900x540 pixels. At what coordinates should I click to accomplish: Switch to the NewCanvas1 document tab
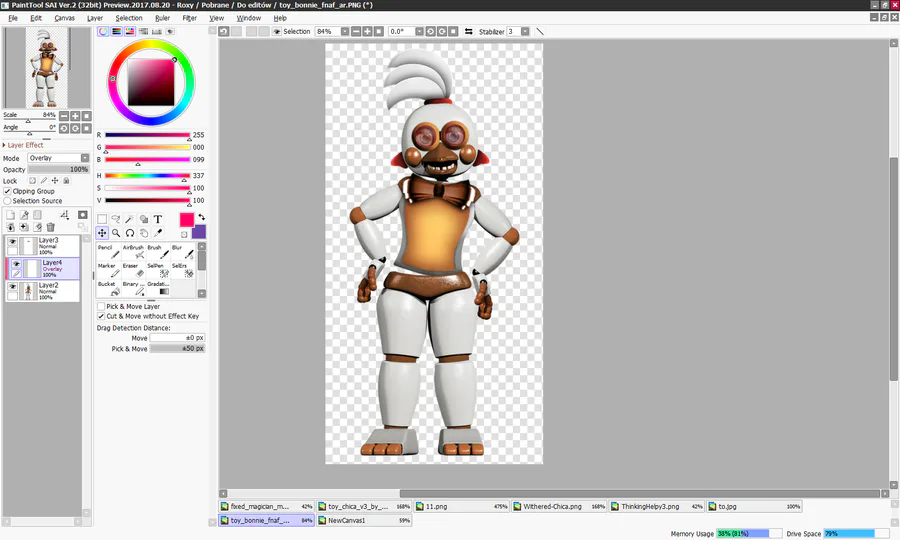pos(363,520)
